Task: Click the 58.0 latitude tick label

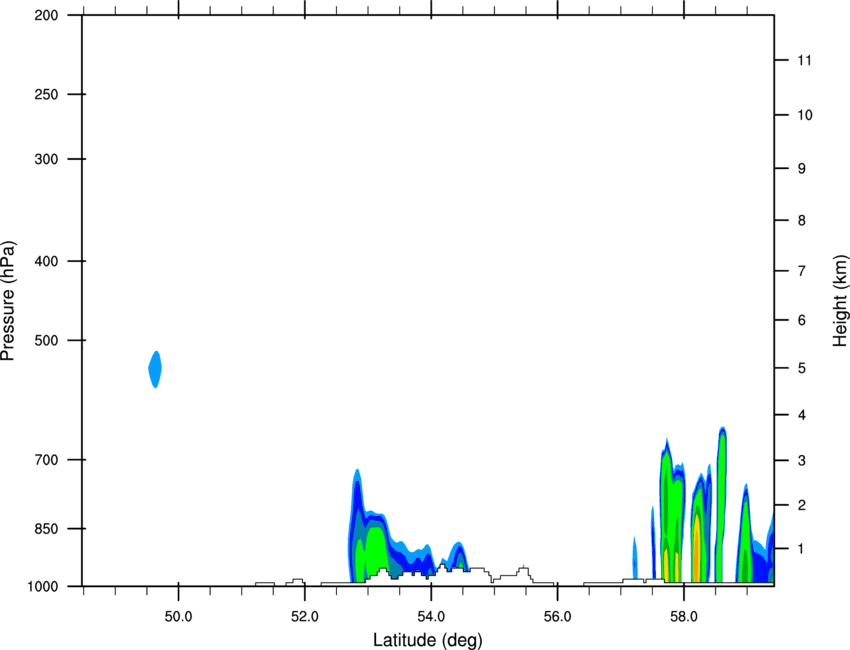Action: [684, 617]
